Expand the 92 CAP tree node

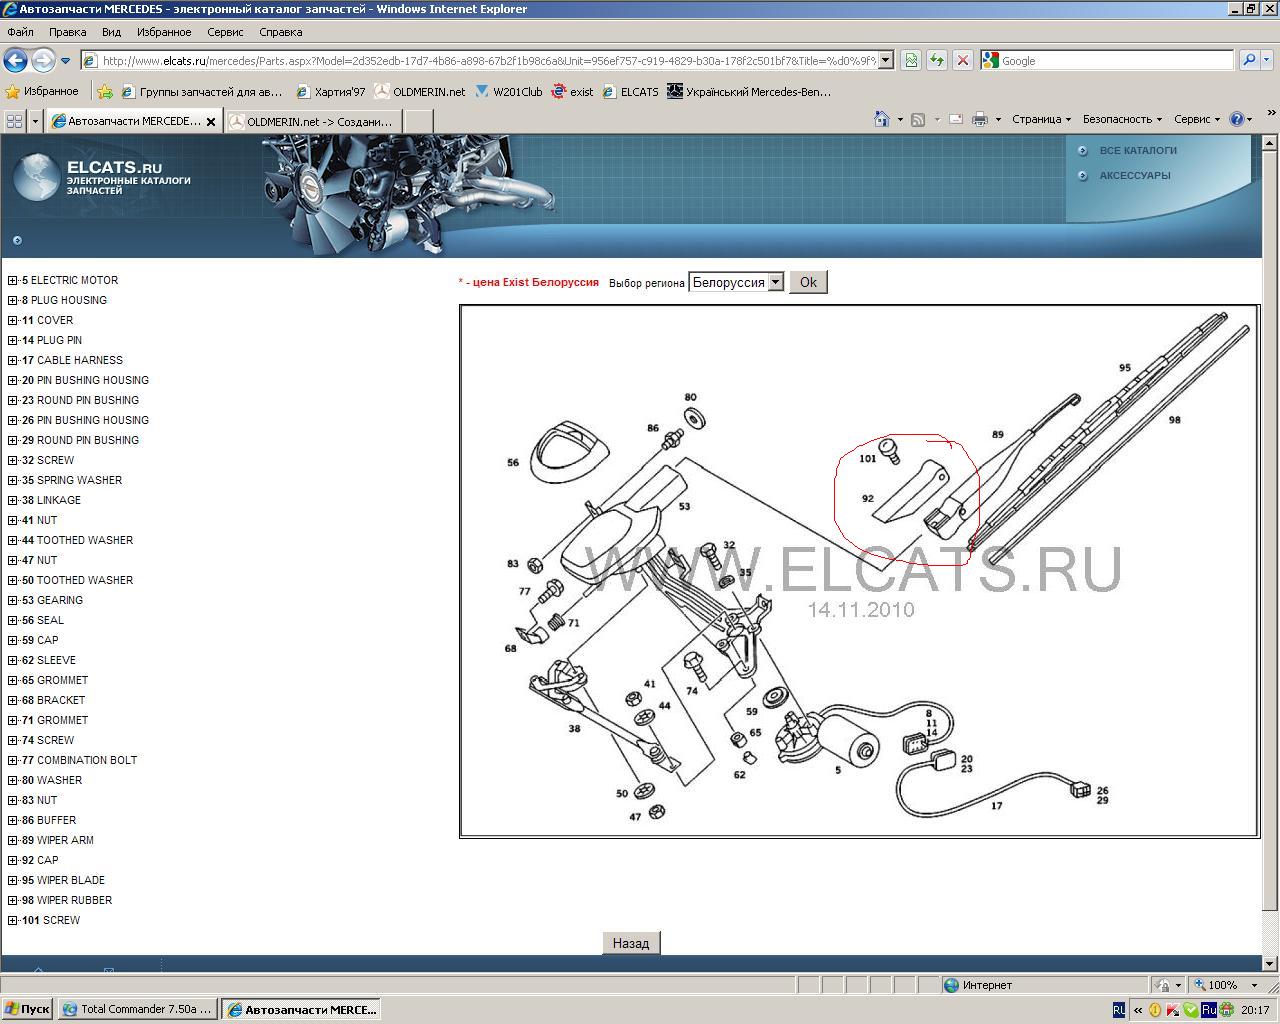(12, 861)
